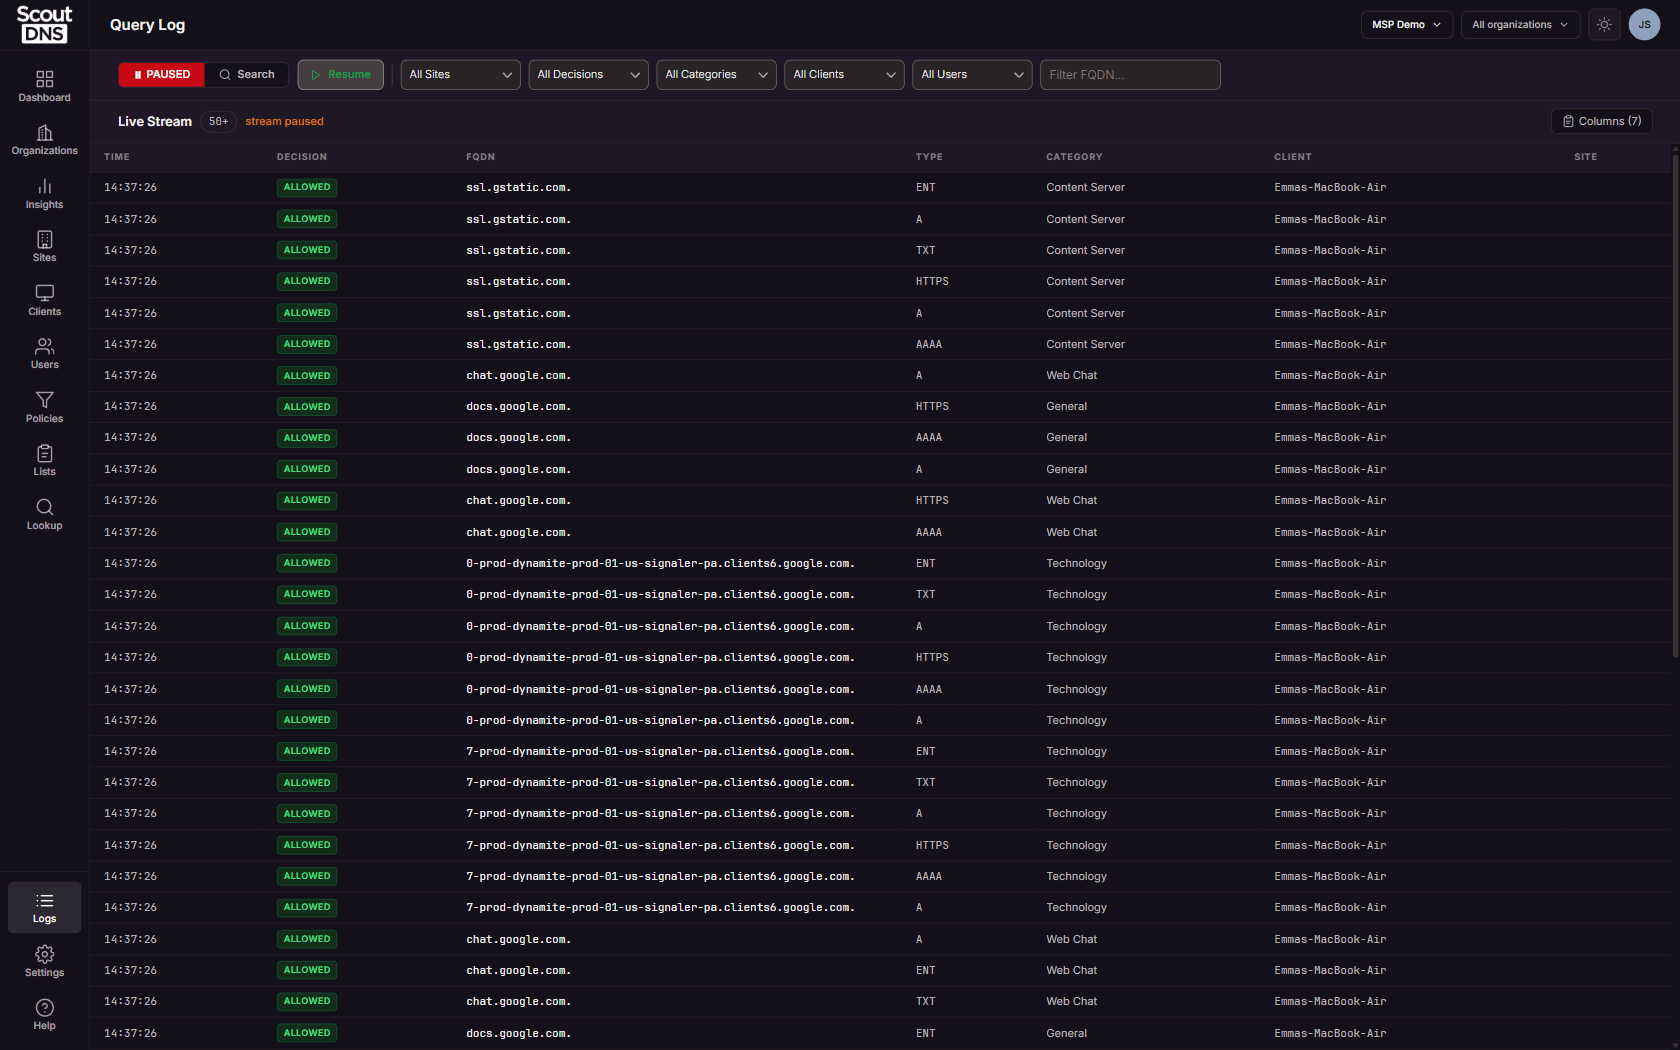Click the CLIENT column header
Screen dimensions: 1680x1050
1293,157
